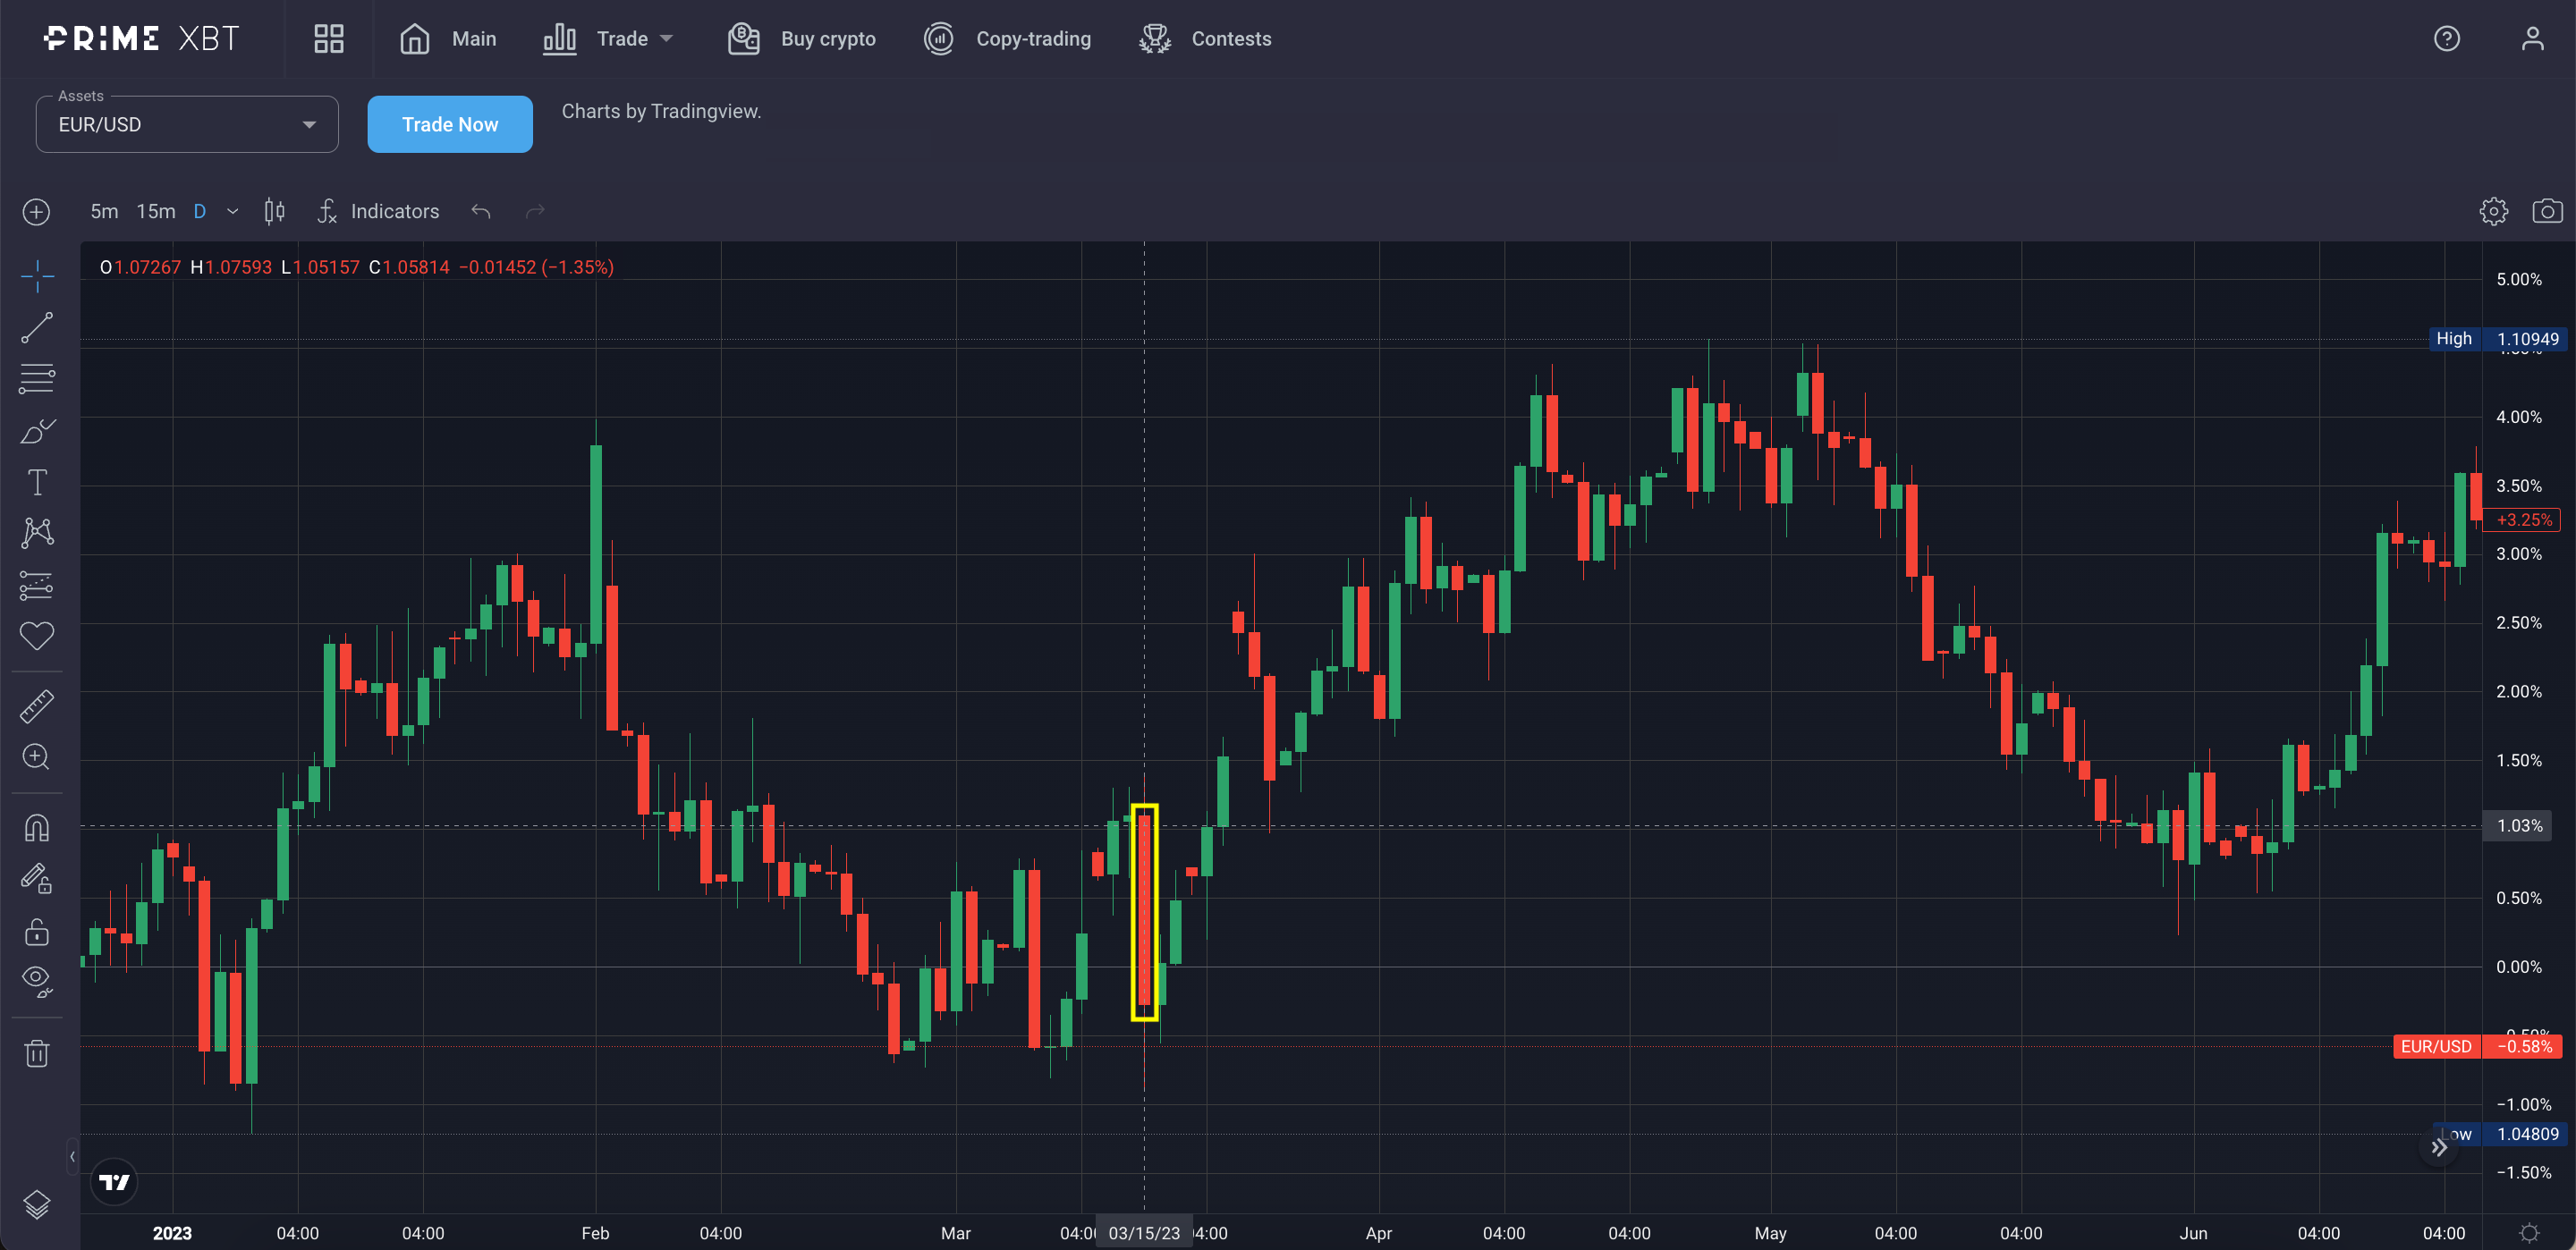Toggle lock all drawing tools
The width and height of the screenshot is (2576, 1250).
tap(37, 932)
